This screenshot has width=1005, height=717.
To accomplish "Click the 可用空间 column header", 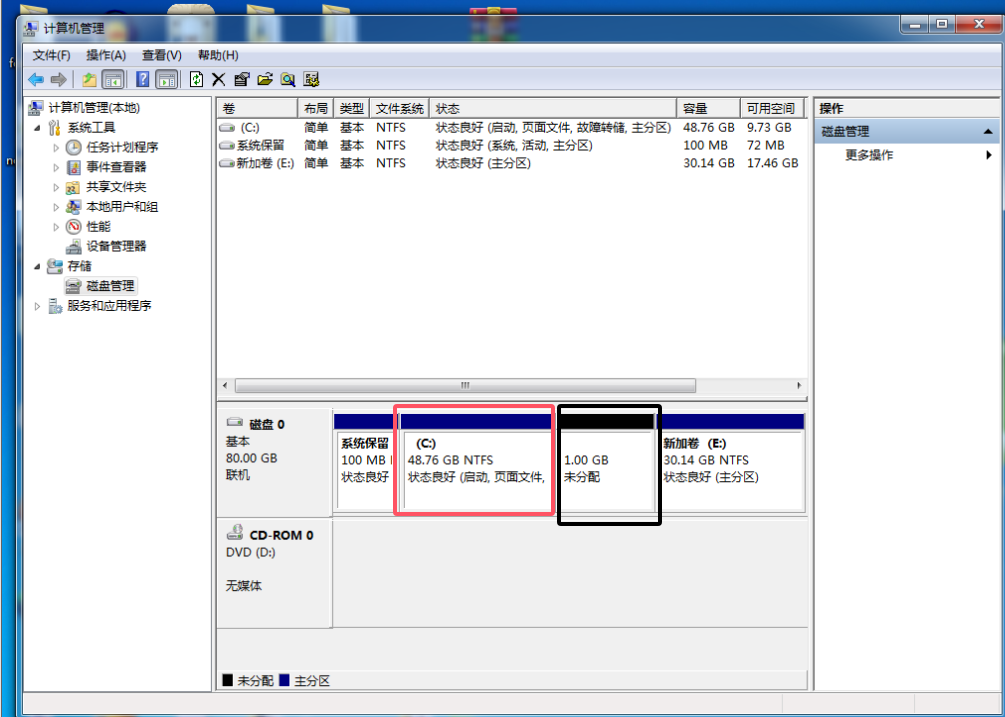I will click(x=770, y=108).
